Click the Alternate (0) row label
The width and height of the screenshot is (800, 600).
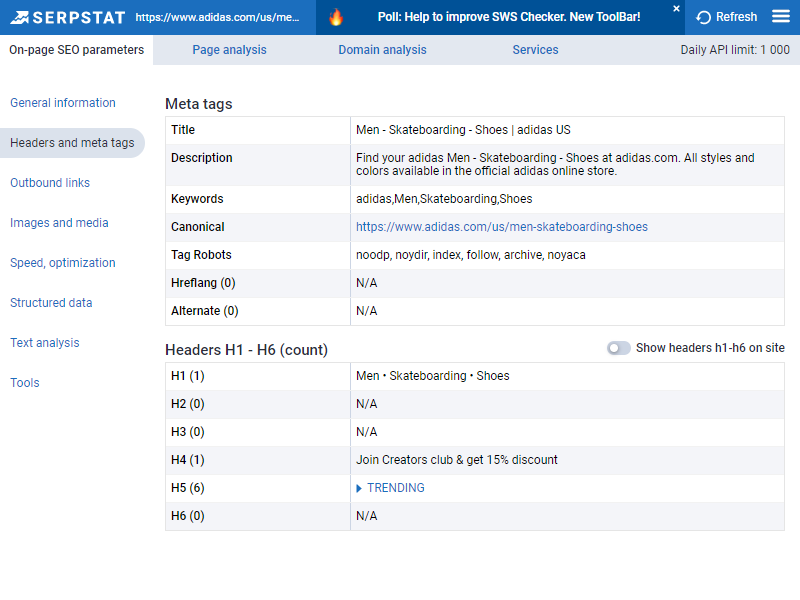(x=205, y=311)
